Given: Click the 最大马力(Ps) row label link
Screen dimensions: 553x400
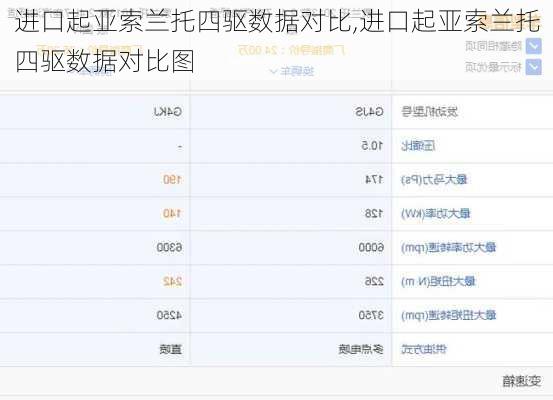Looking at the screenshot, I should click(434, 180).
